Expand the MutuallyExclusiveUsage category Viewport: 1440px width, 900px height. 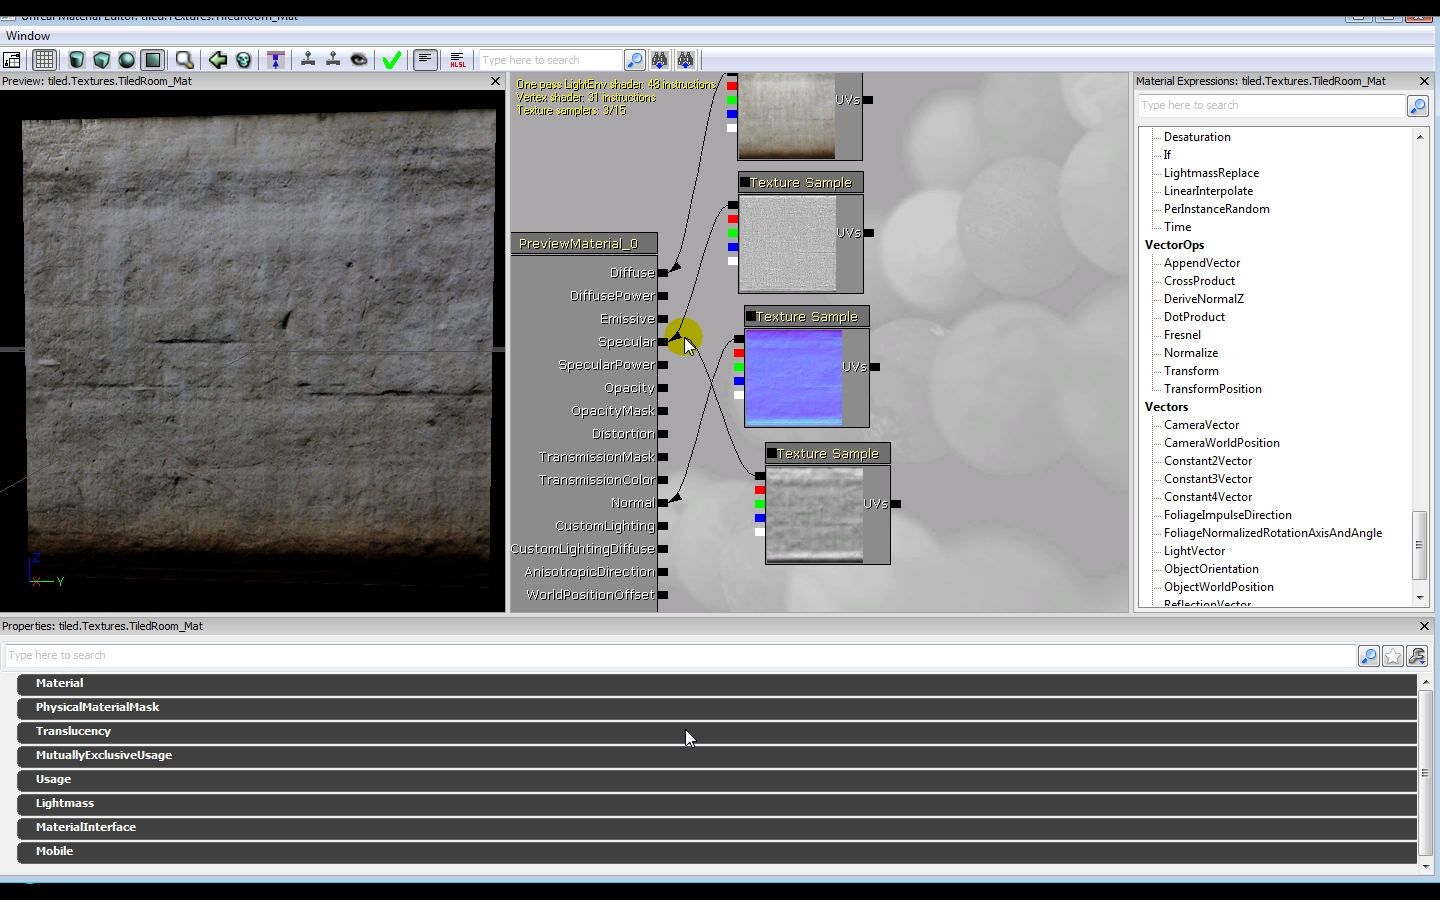click(717, 756)
